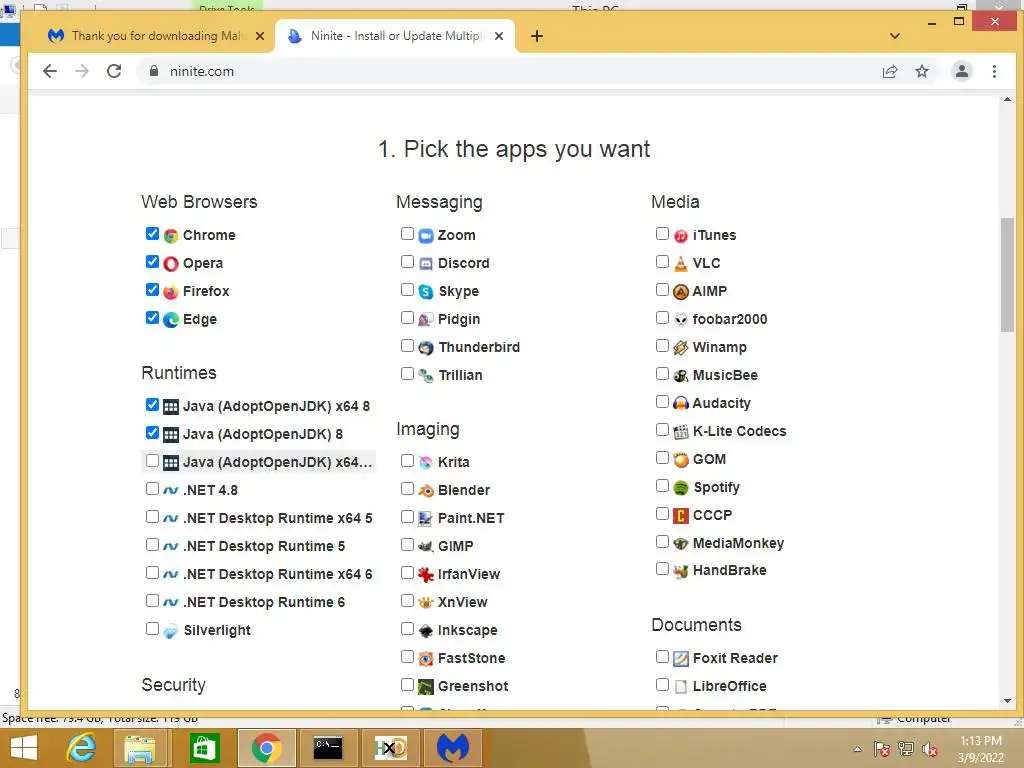Screen dimensions: 1024x768
Task: Click the HandBrake app icon
Action: point(680,571)
